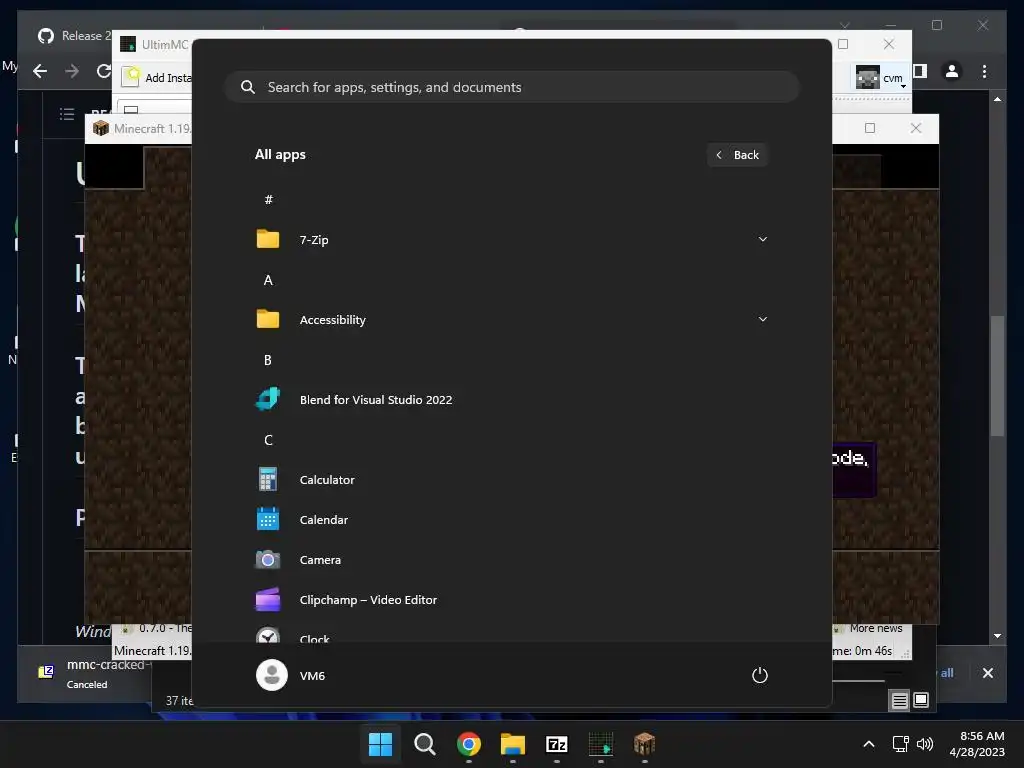This screenshot has width=1024, height=768.
Task: Open the power options button
Action: pyautogui.click(x=760, y=675)
